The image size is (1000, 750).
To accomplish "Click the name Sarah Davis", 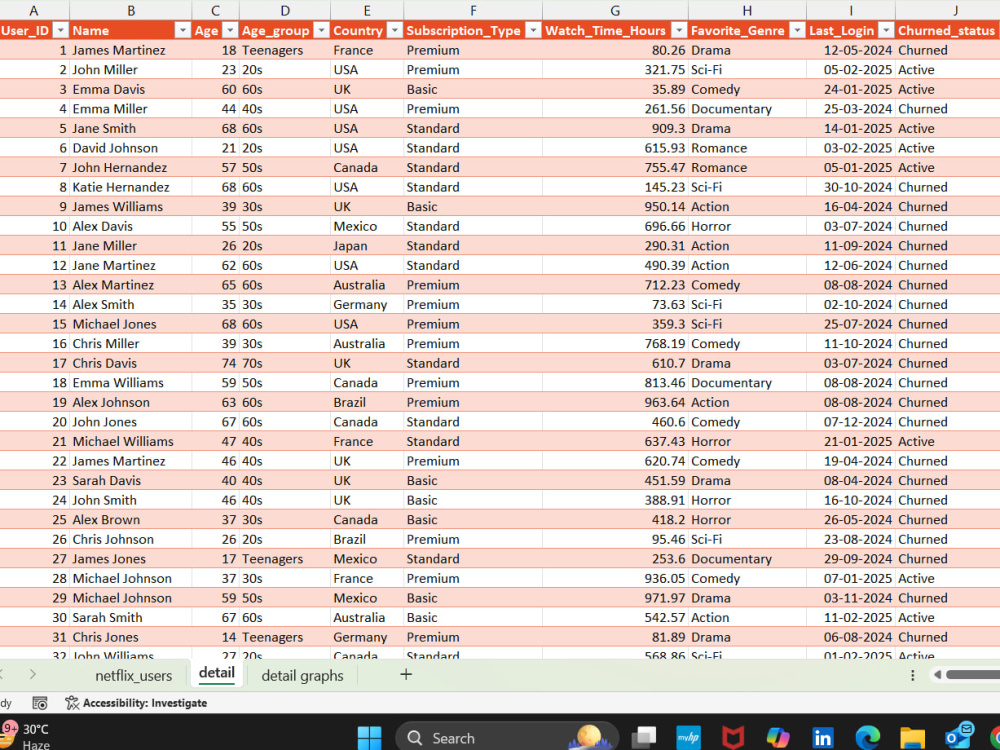I will [x=131, y=480].
